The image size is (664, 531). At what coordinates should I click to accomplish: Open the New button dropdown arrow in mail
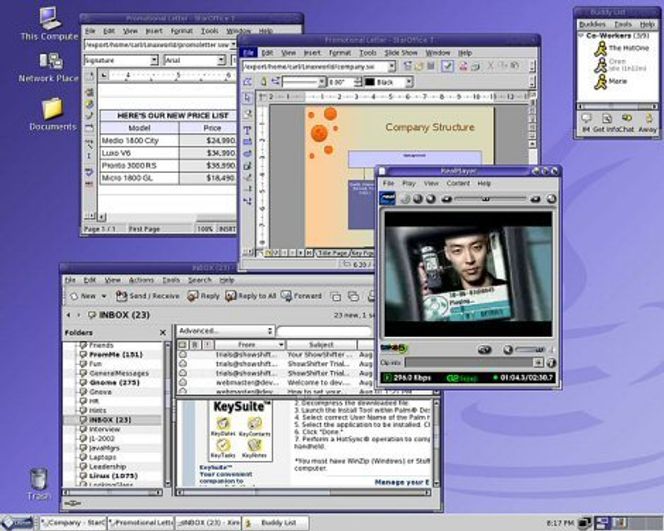pos(104,296)
